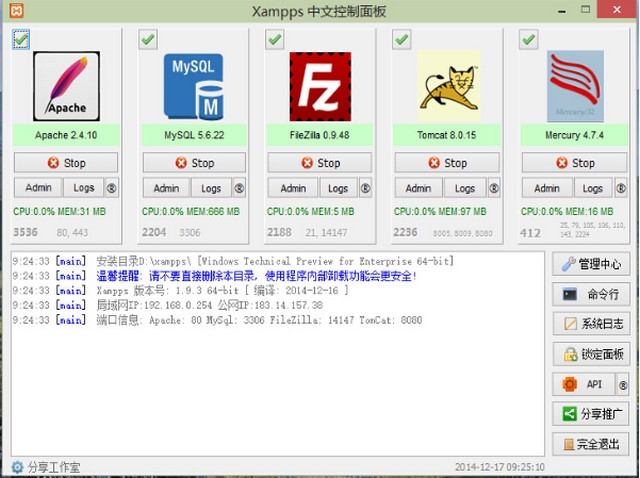
Task: Click the FileZilla Fz logo
Action: coord(320,87)
